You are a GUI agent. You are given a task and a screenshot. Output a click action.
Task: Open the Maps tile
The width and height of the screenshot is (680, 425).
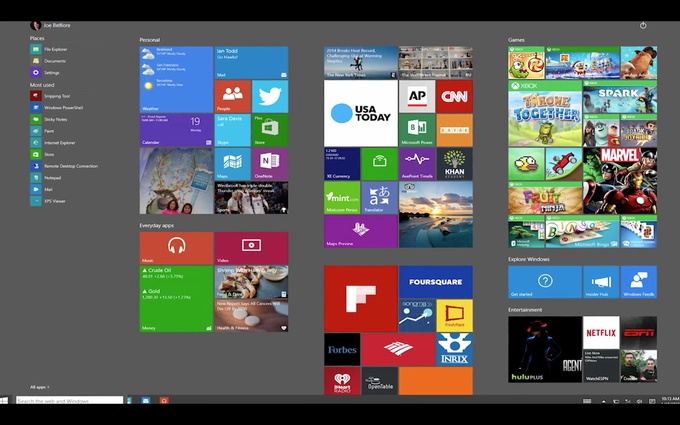[x=232, y=164]
